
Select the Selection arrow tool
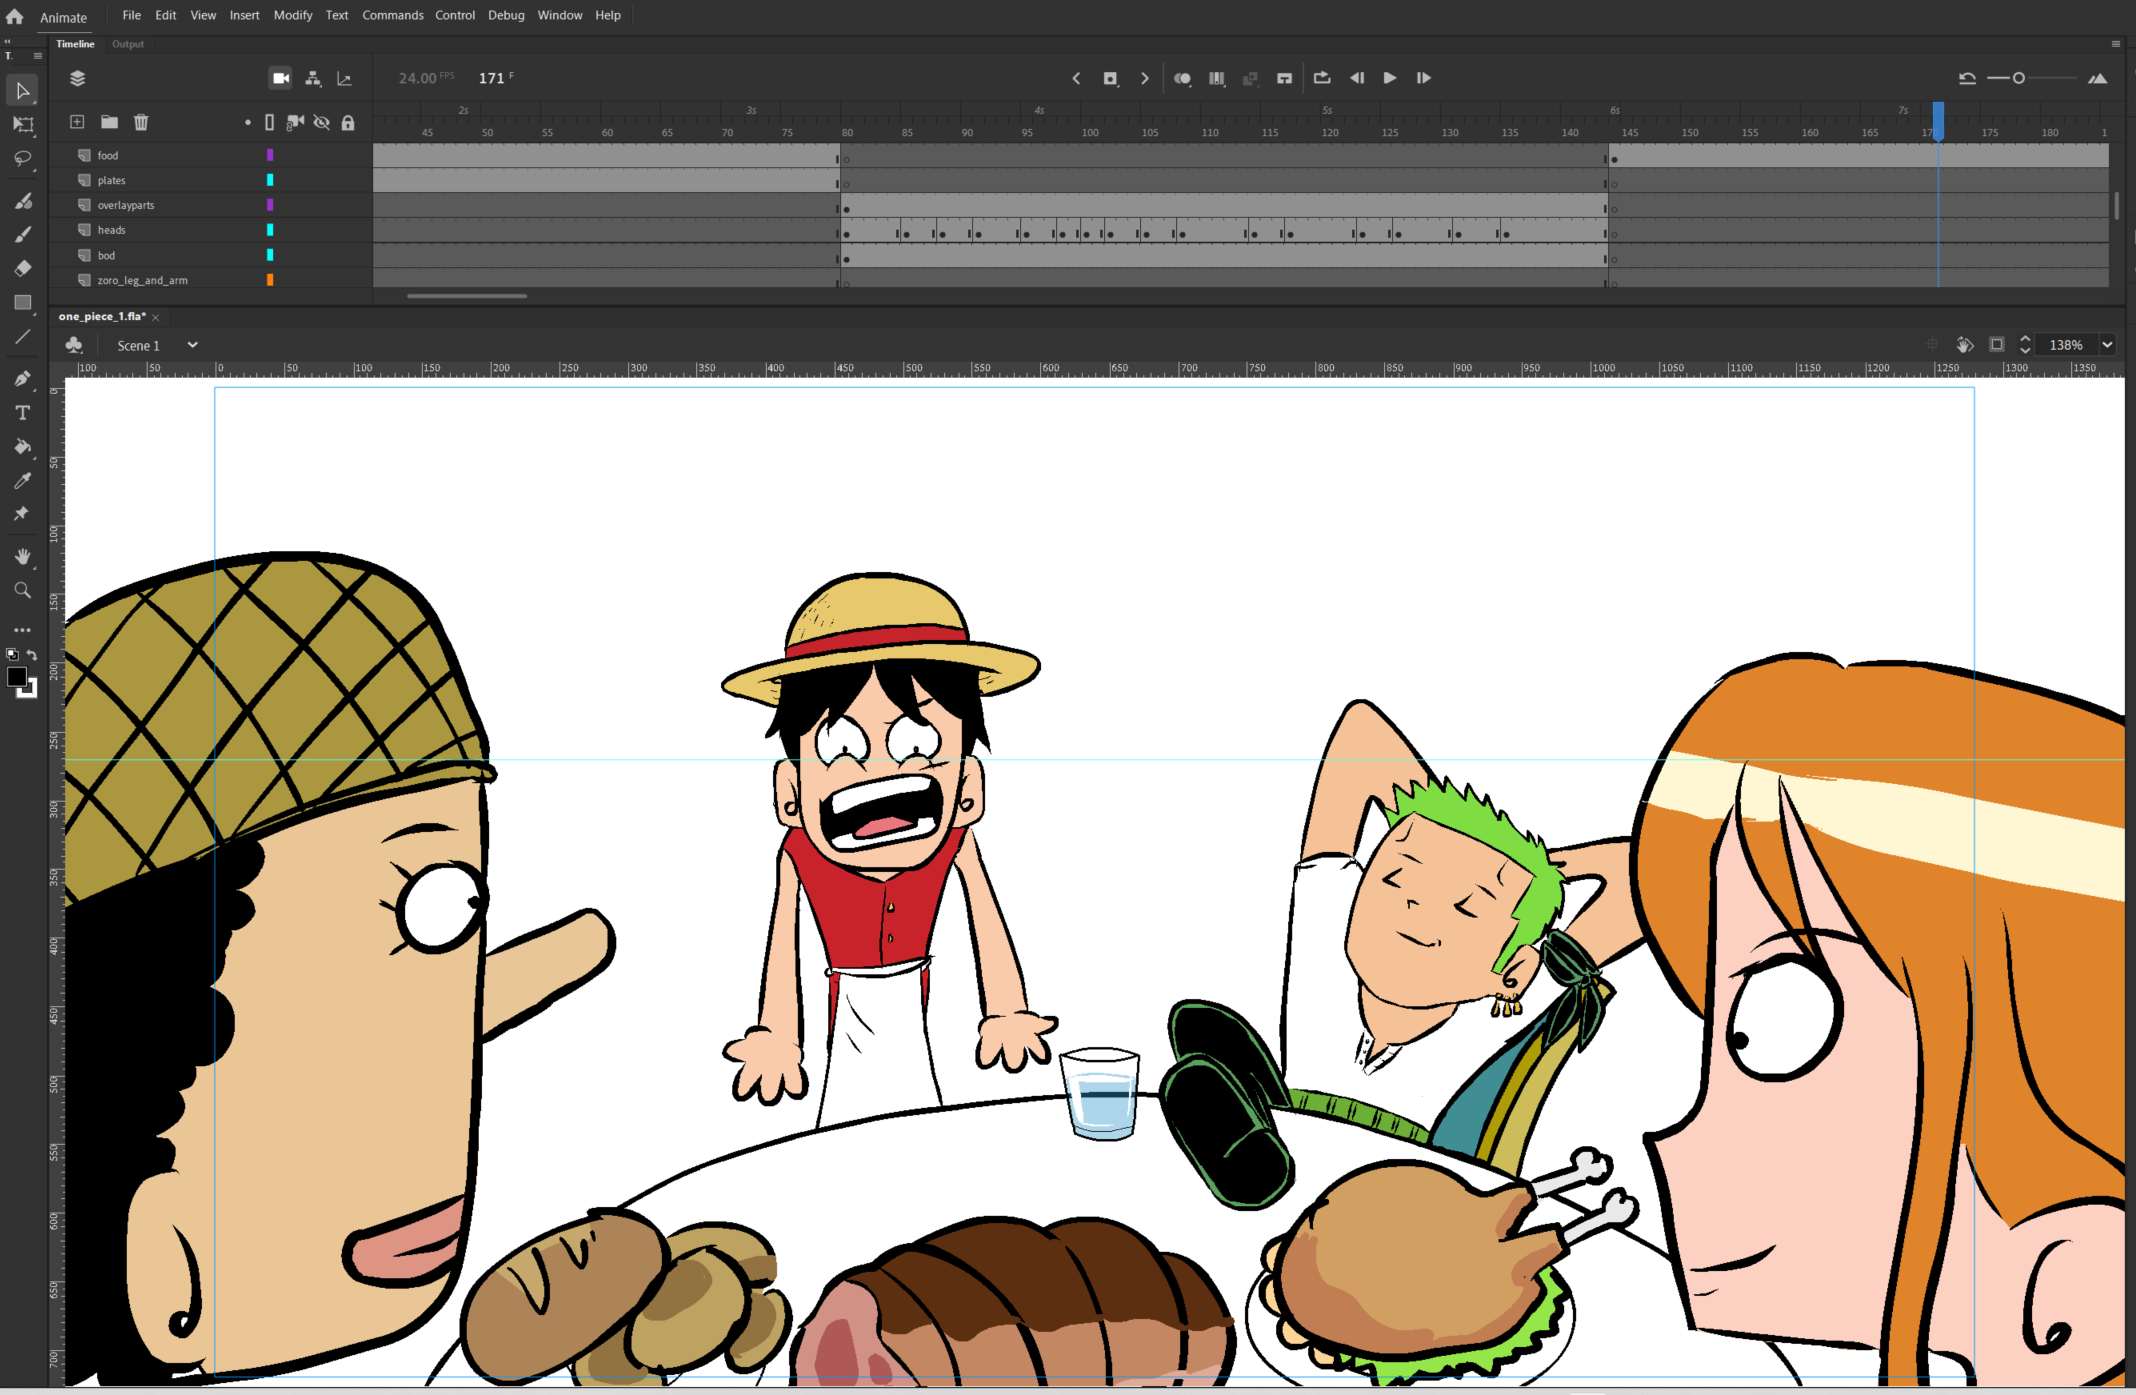pos(22,91)
